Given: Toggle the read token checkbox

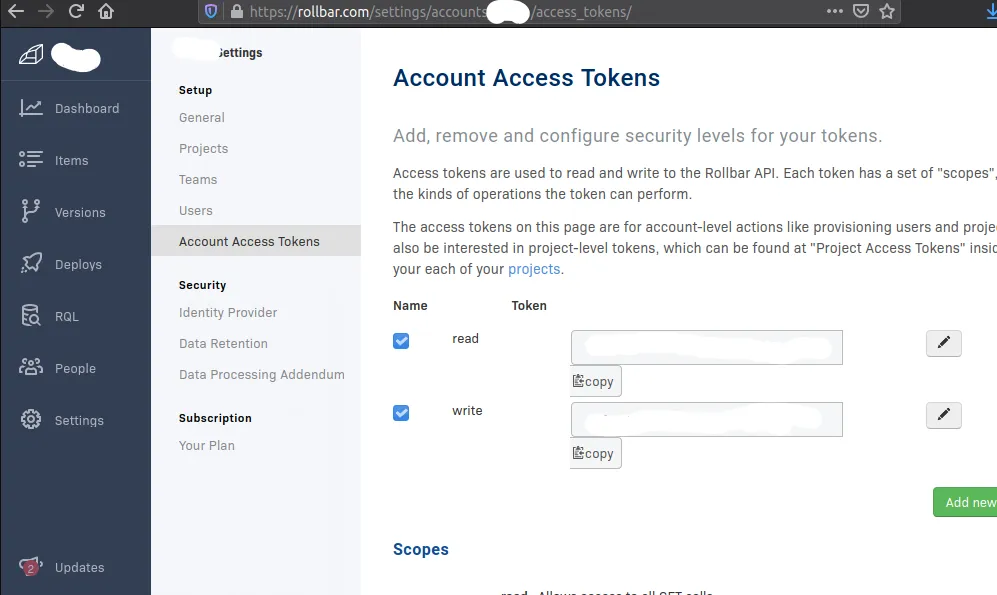Looking at the screenshot, I should click(x=401, y=341).
